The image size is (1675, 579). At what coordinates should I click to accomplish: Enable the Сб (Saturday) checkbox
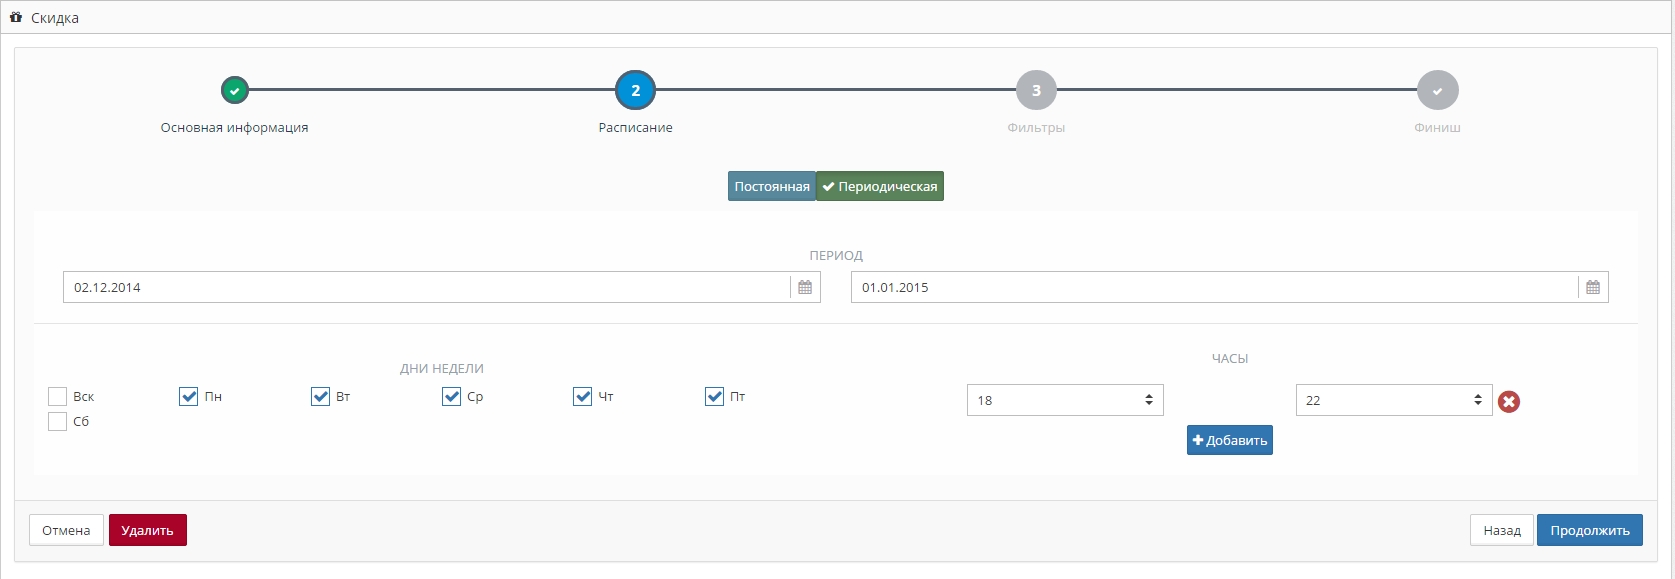[57, 421]
